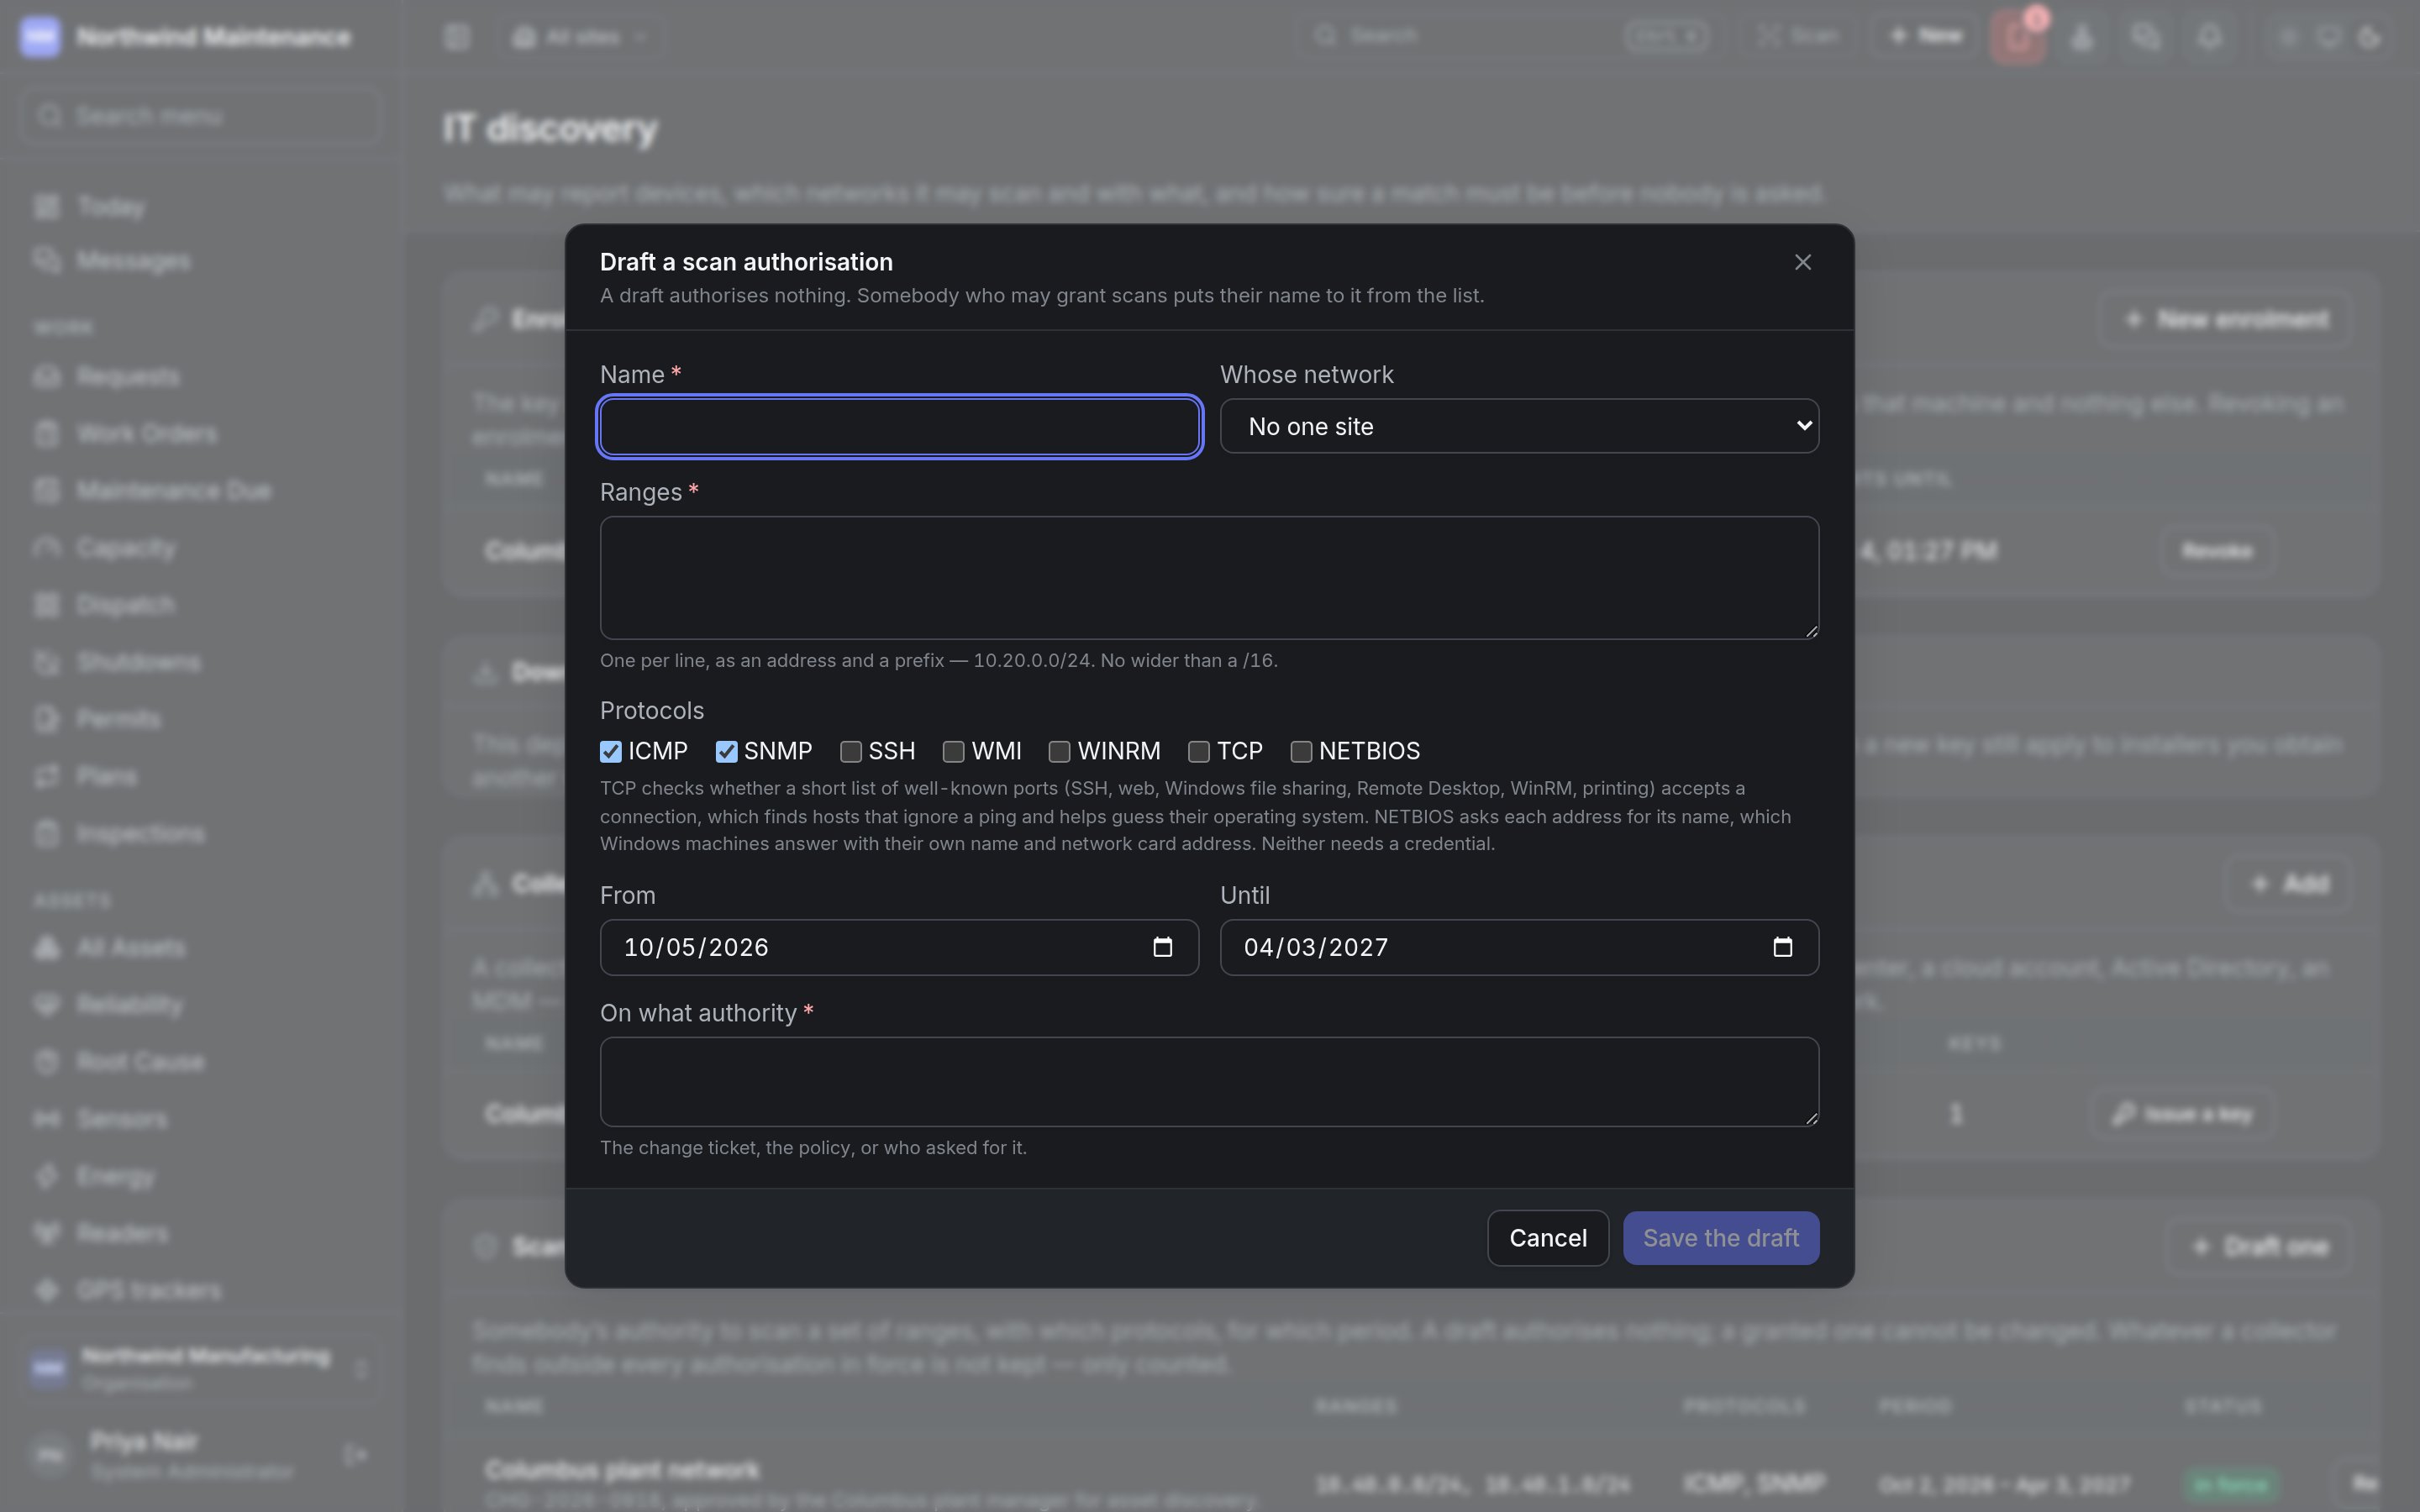This screenshot has width=2420, height=1512.
Task: Select the From date field 10/05/2026
Action: (x=899, y=947)
